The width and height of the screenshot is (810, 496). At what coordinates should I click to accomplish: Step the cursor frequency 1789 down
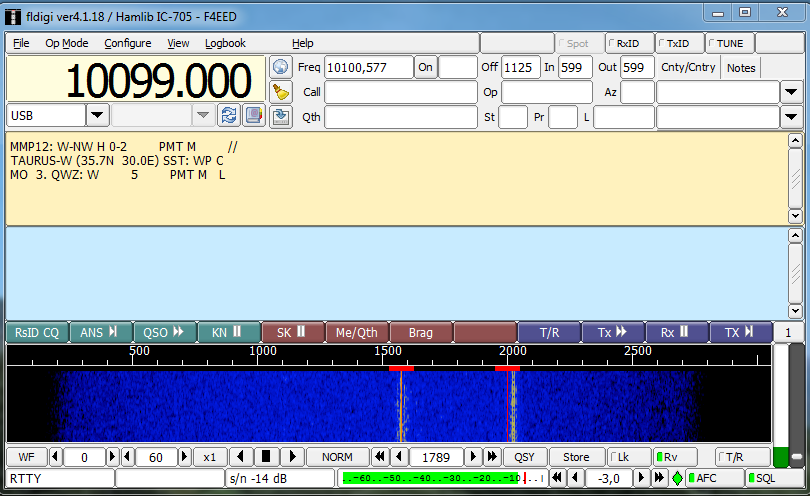click(399, 457)
